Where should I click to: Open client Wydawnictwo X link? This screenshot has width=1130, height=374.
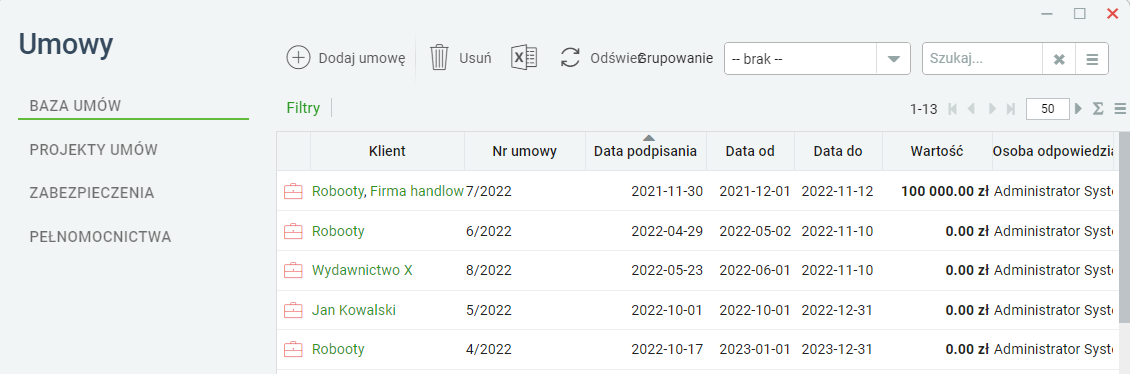[x=362, y=270]
